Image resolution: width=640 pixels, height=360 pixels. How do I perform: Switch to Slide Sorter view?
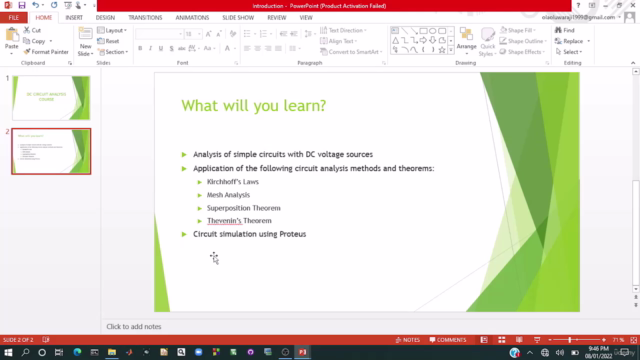pyautogui.click(x=502, y=340)
